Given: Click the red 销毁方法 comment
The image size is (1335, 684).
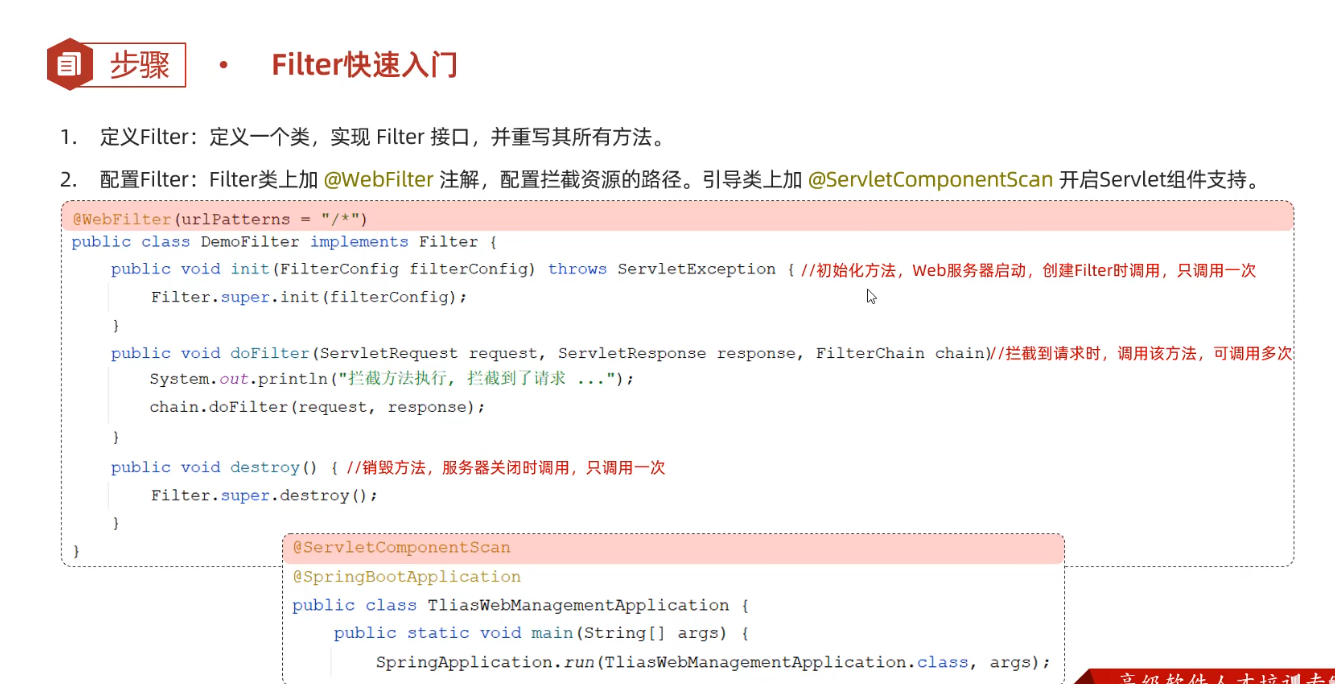Looking at the screenshot, I should (505, 467).
